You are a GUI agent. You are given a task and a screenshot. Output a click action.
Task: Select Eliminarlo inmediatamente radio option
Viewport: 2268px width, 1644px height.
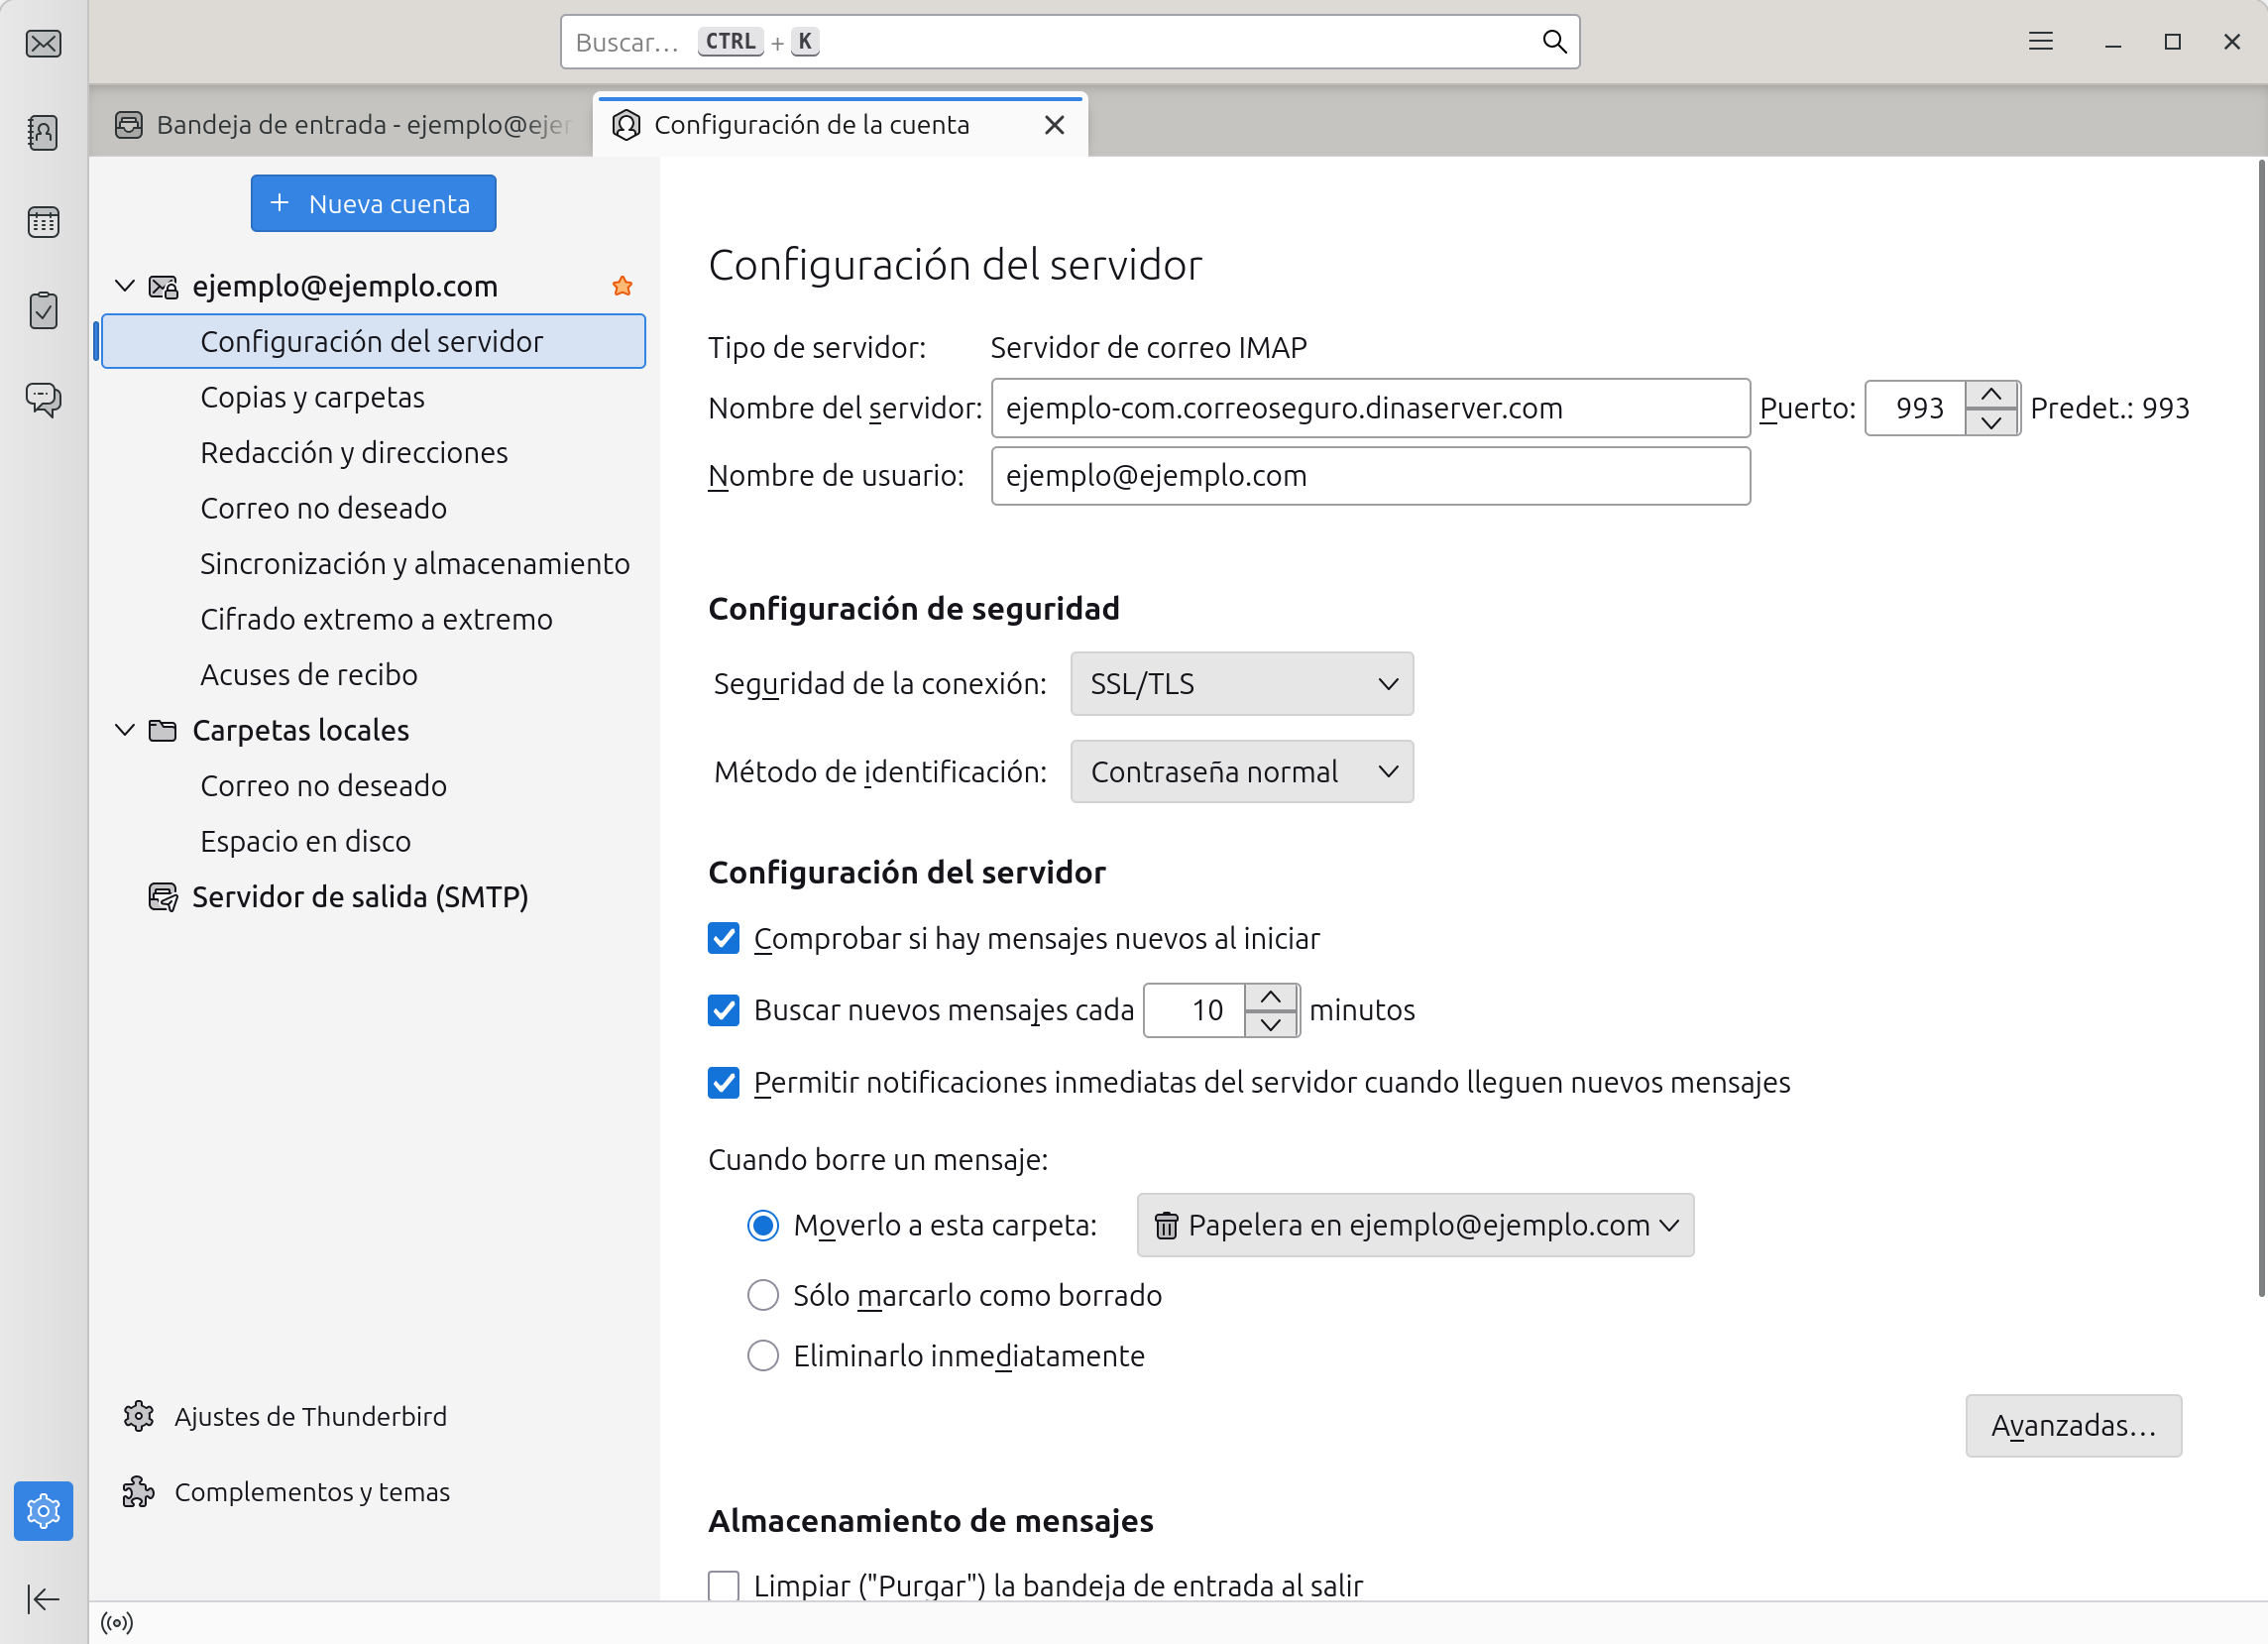click(x=762, y=1355)
